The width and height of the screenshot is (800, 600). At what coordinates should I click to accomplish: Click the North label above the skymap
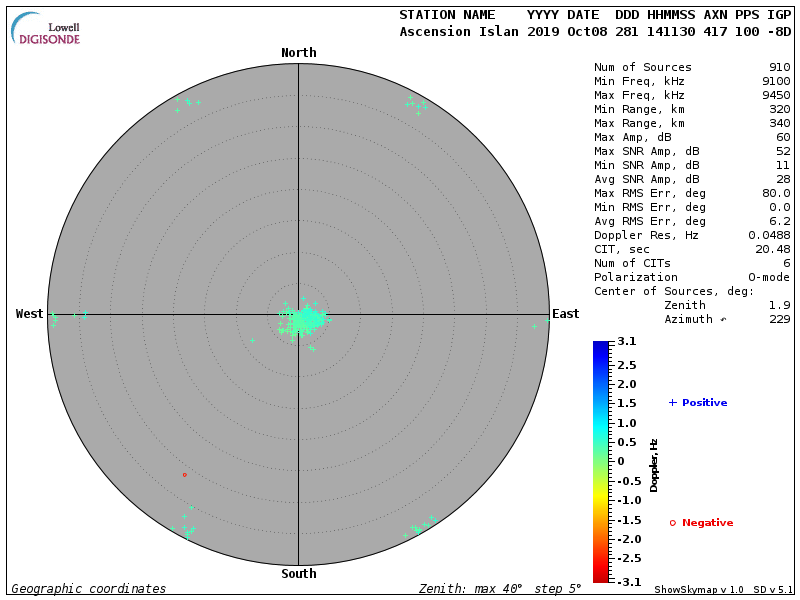pyautogui.click(x=298, y=53)
